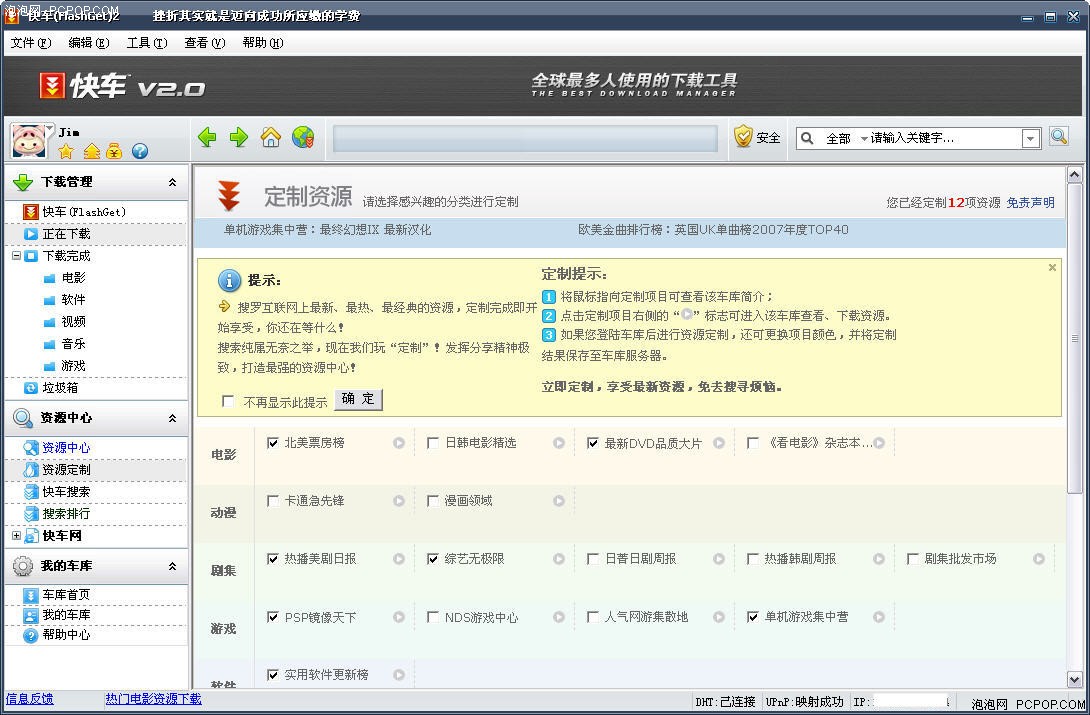This screenshot has width=1090, height=715.
Task: Open arrow icon beside 热播韩剧周报
Action: (879, 559)
